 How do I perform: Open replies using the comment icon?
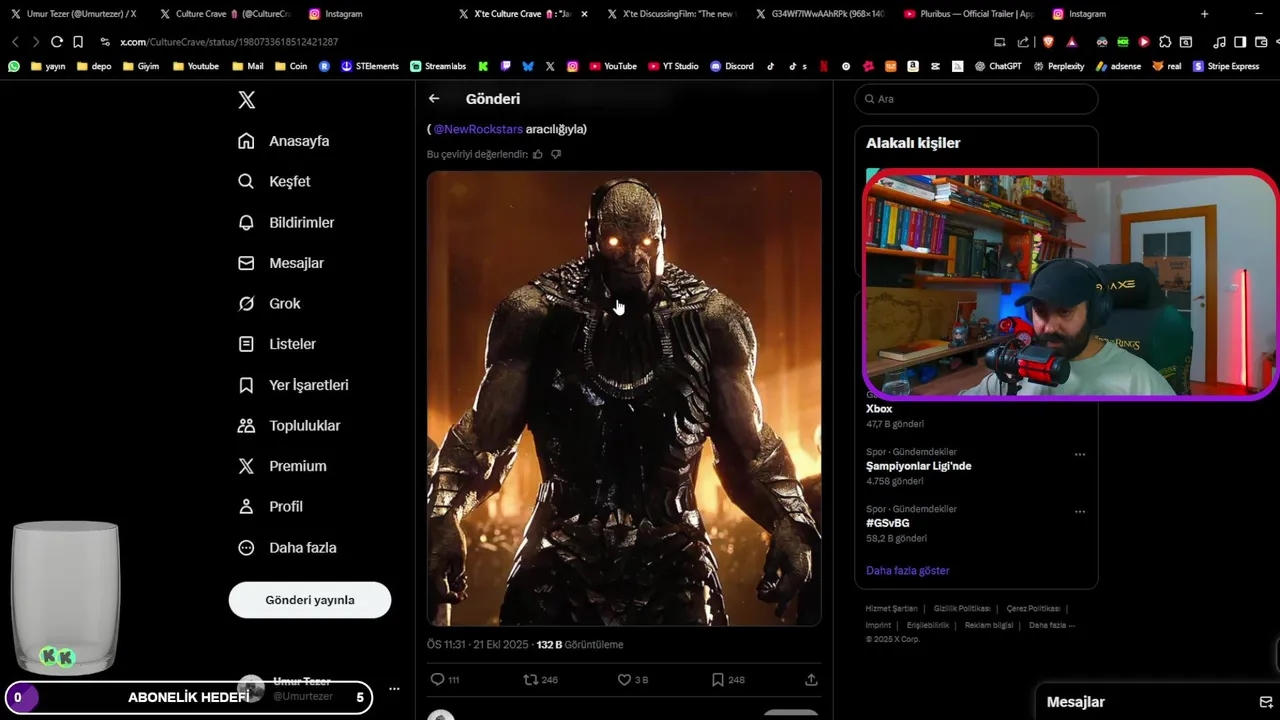(x=437, y=679)
